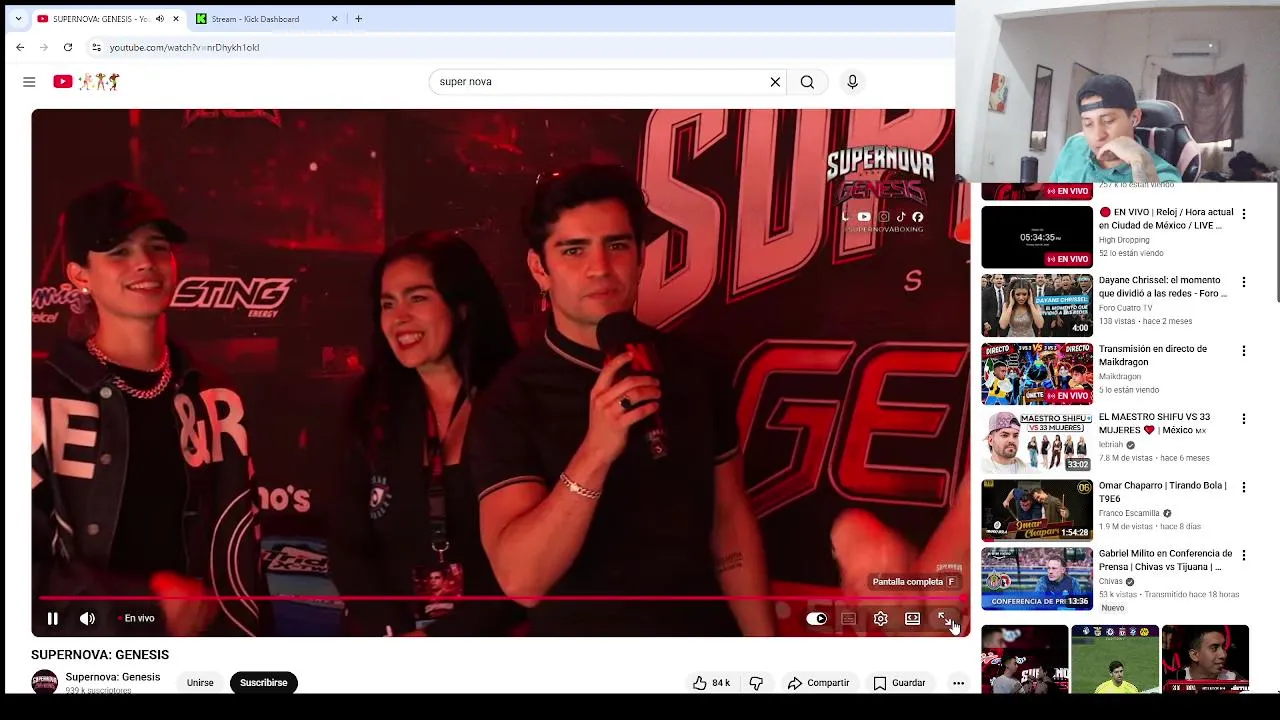Open Dayane Chrissel video thumbnail

coord(1037,305)
